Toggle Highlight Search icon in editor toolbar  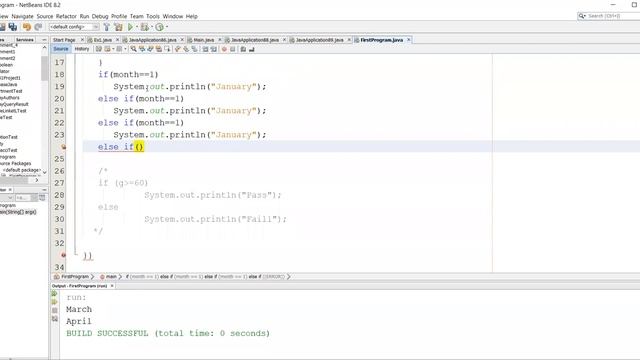point(158,49)
